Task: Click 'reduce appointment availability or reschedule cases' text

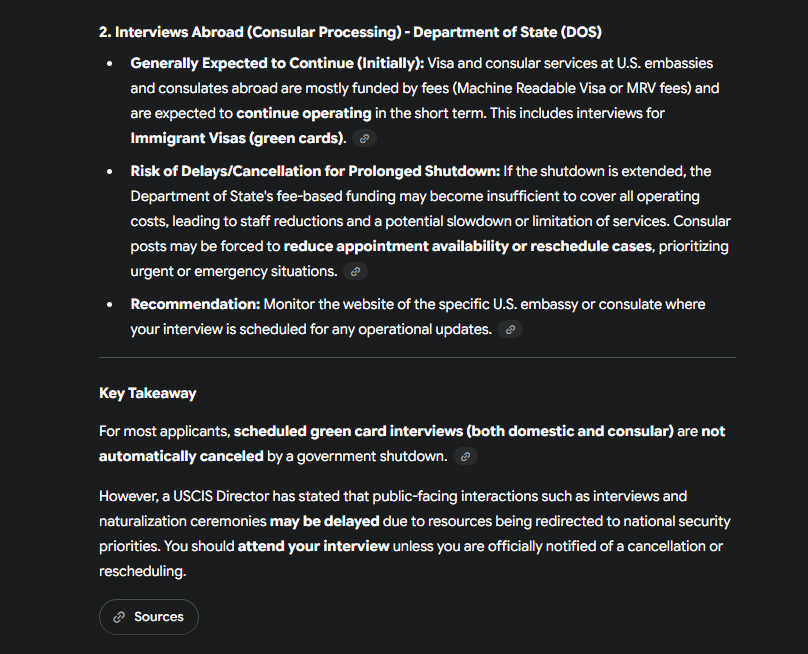Action: [x=468, y=246]
